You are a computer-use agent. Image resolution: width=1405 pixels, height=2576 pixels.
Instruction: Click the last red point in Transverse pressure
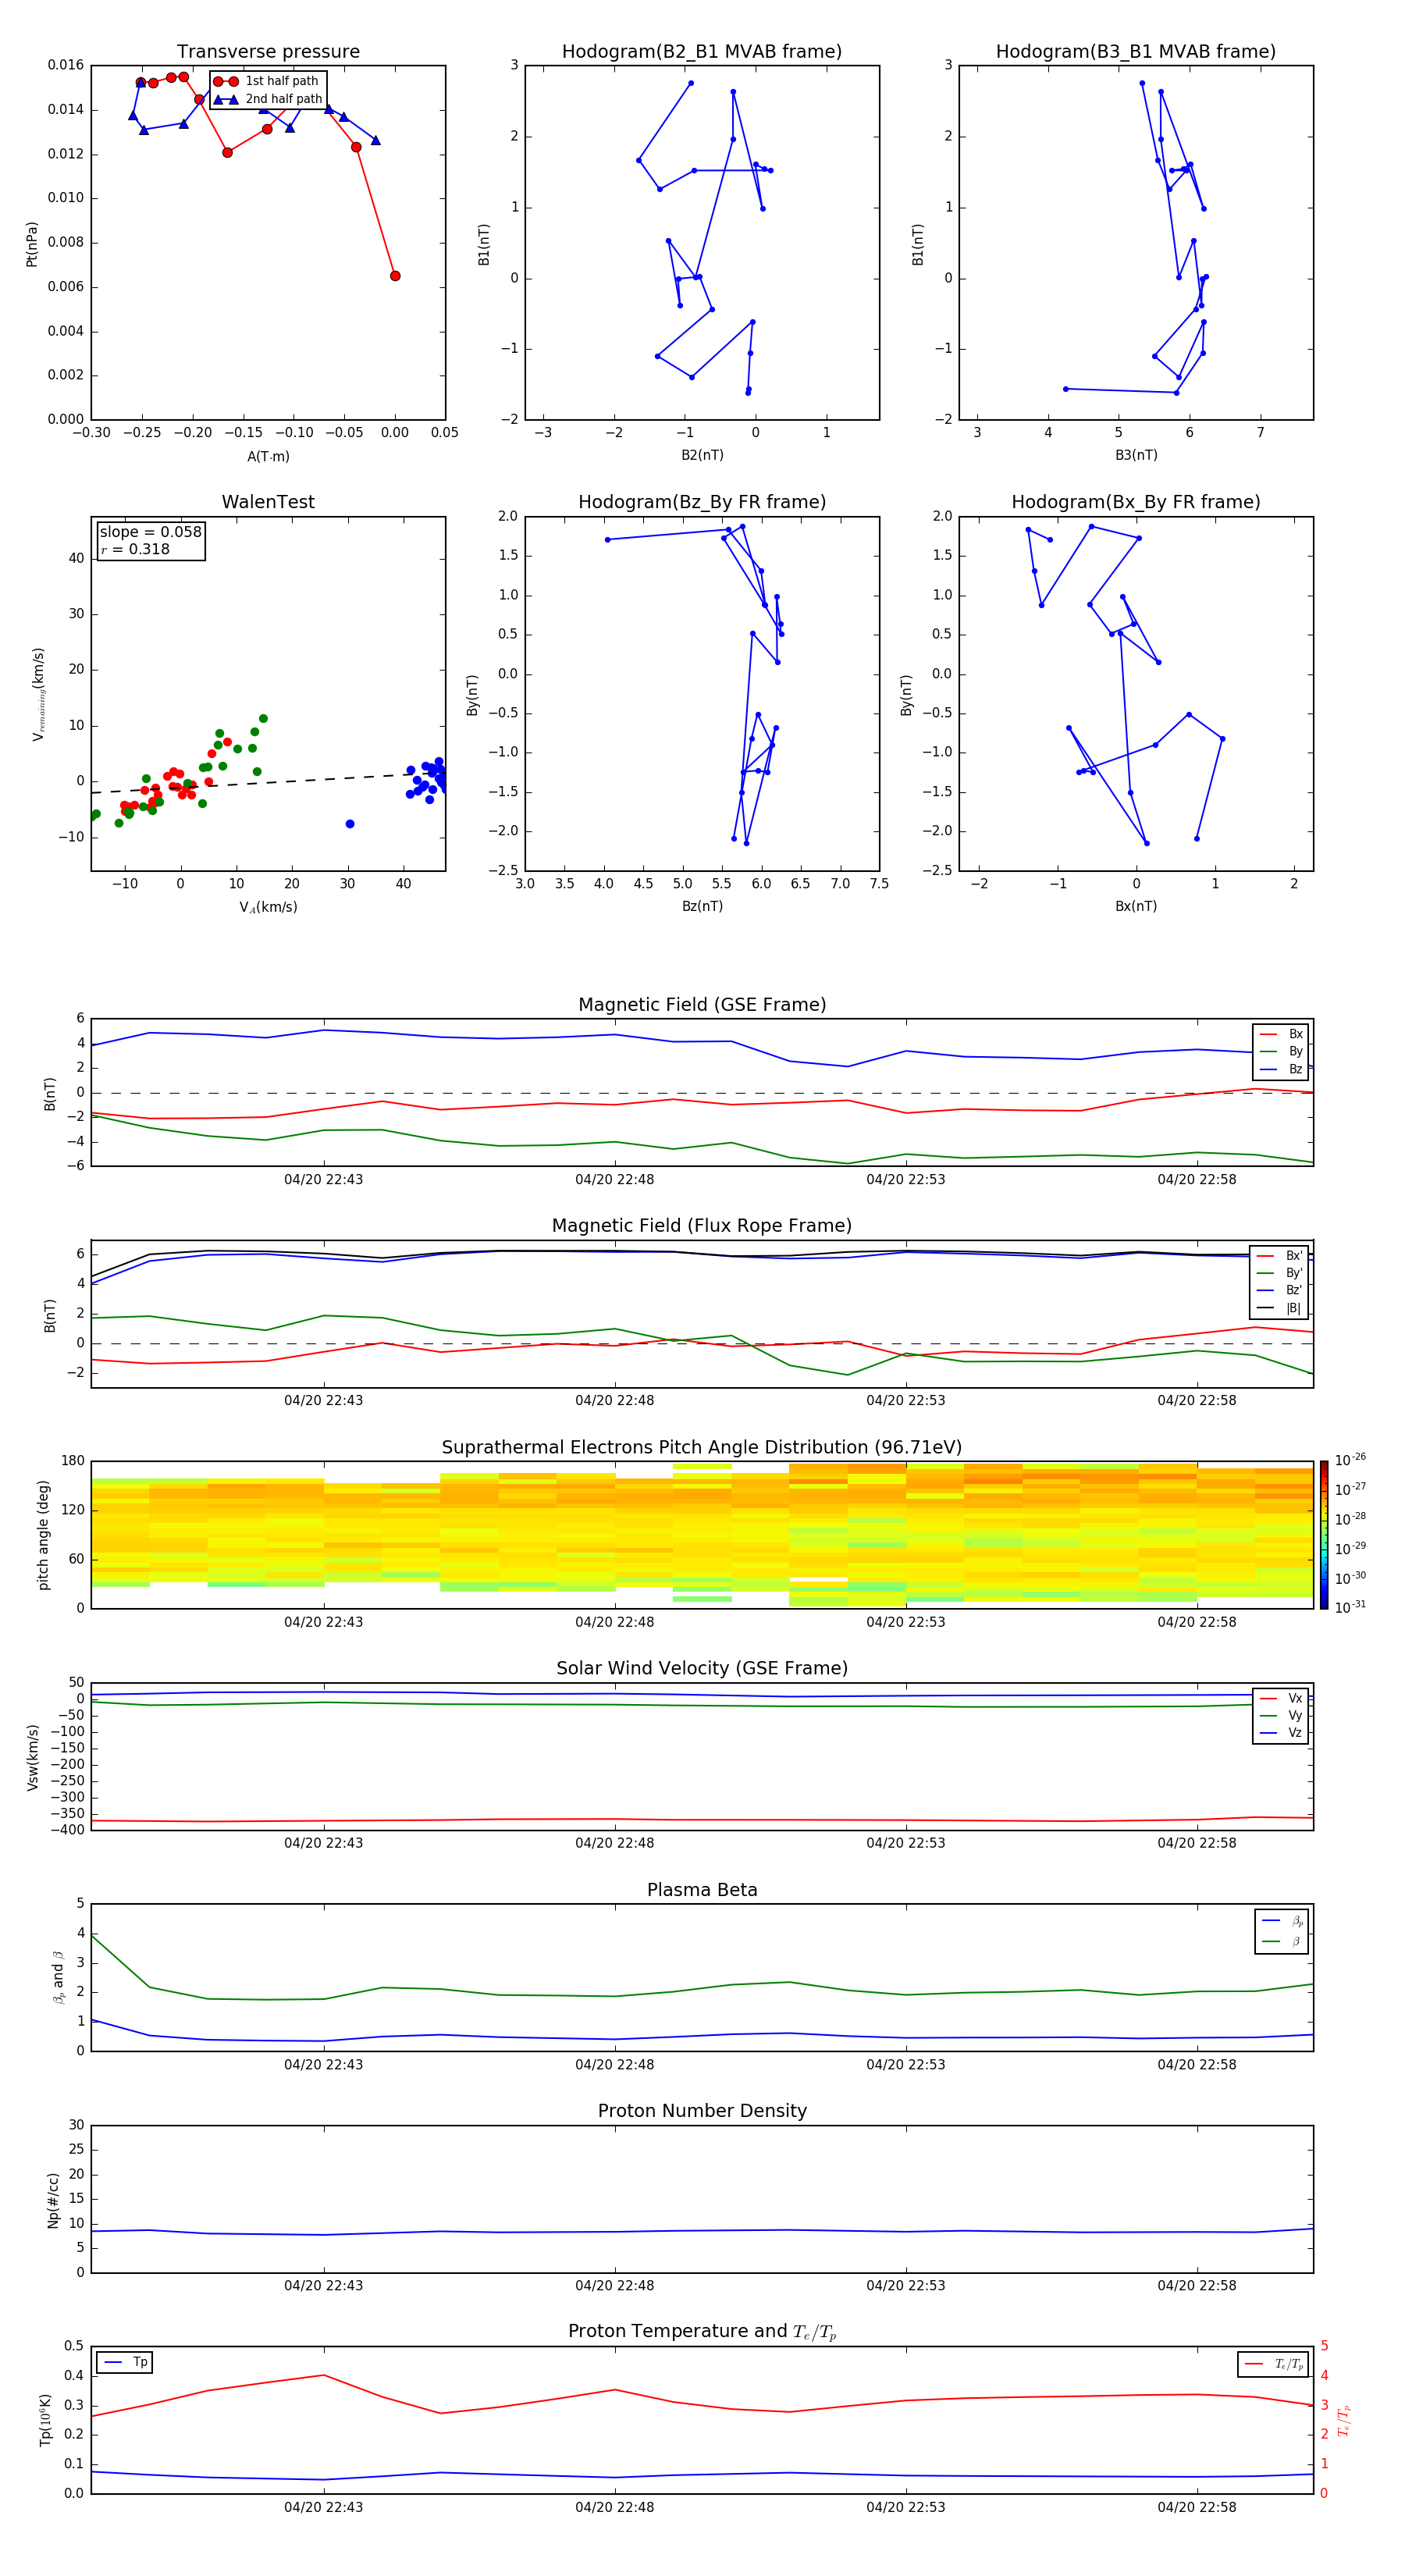pyautogui.click(x=395, y=276)
